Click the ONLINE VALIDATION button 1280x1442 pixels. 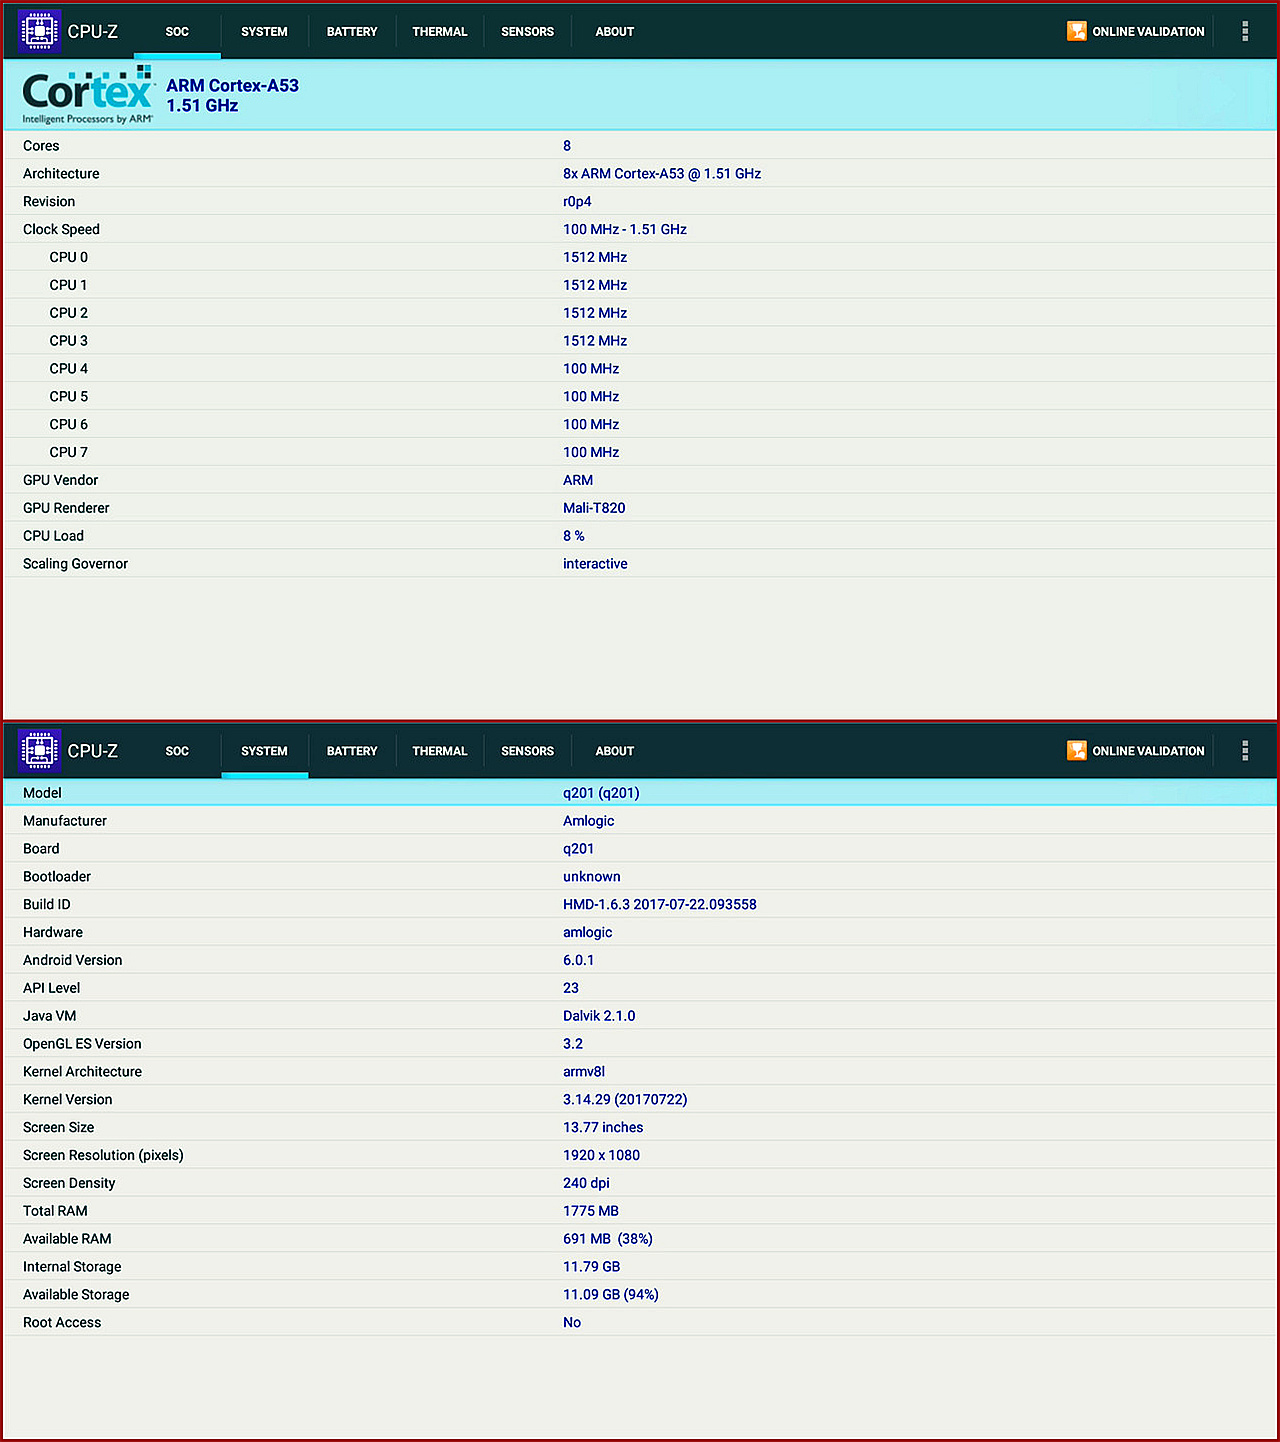[x=1136, y=31]
